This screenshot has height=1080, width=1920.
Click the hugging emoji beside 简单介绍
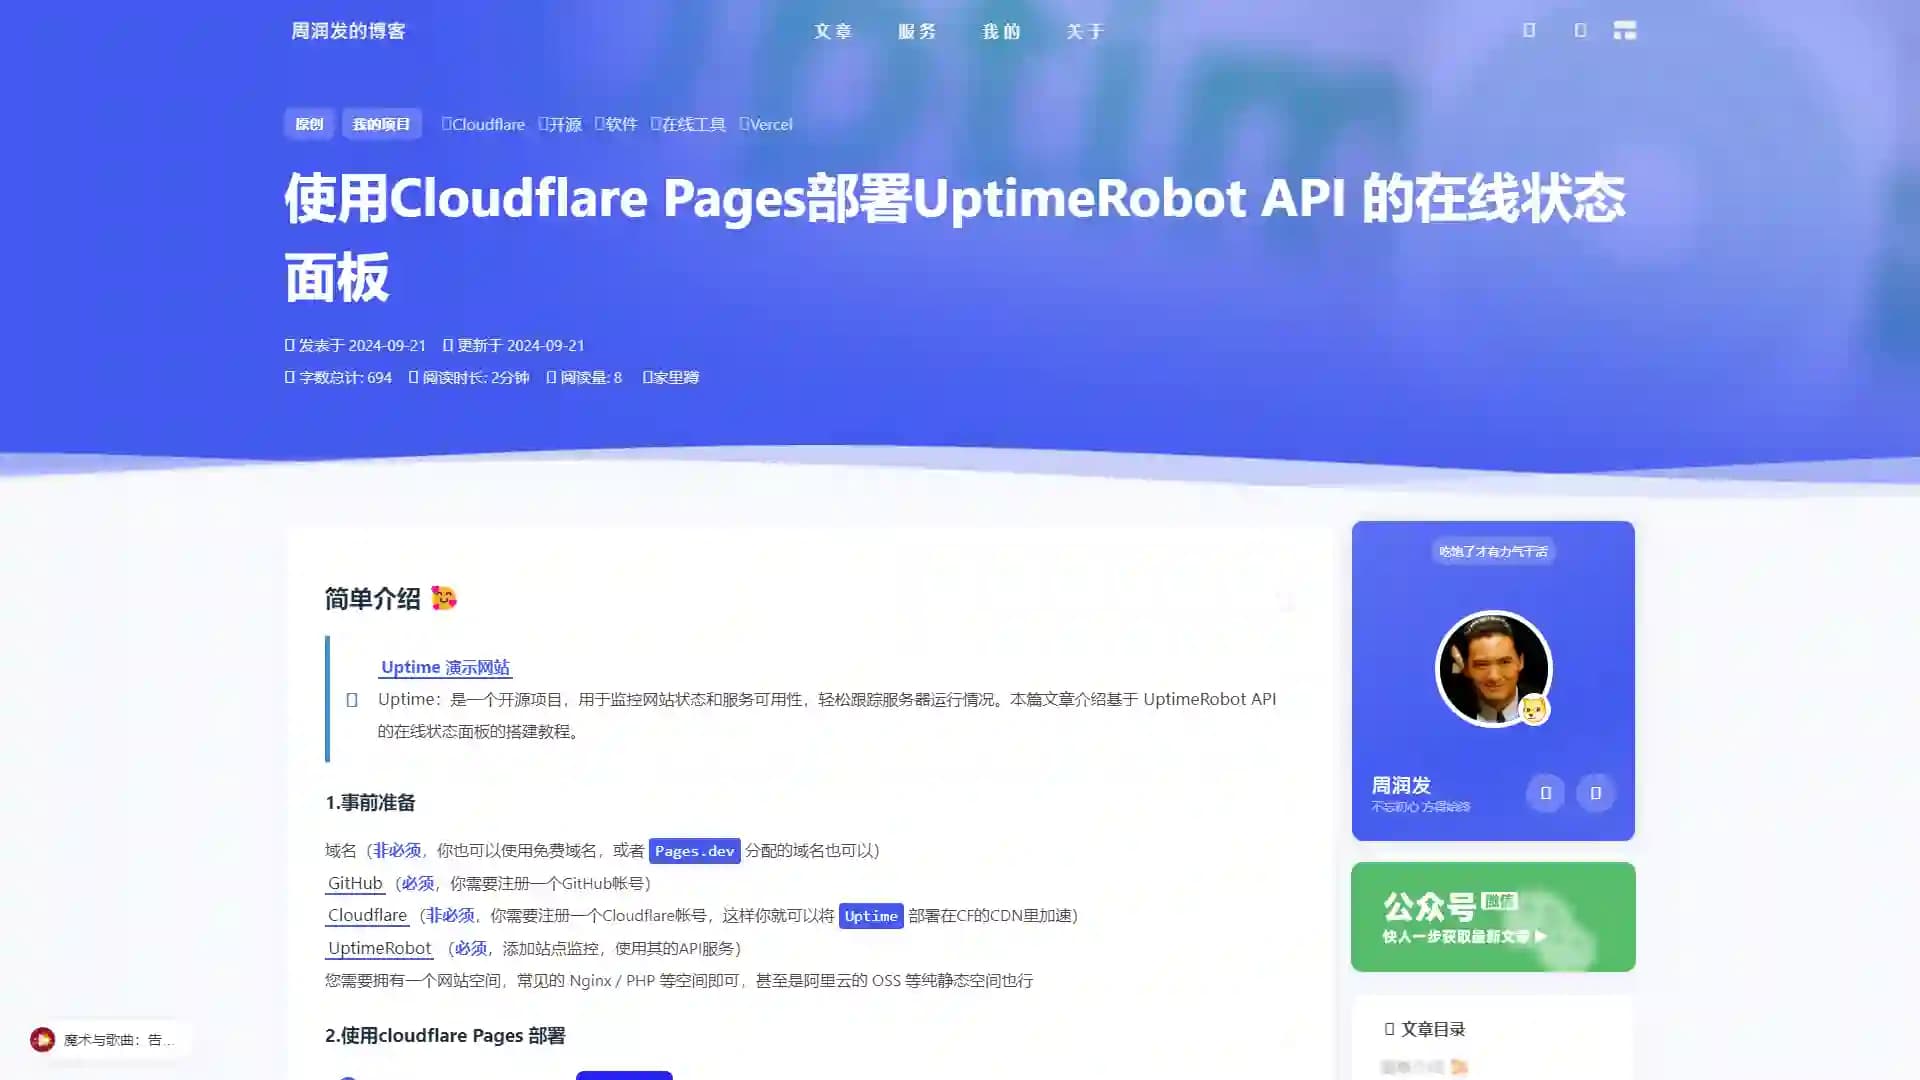(x=443, y=598)
